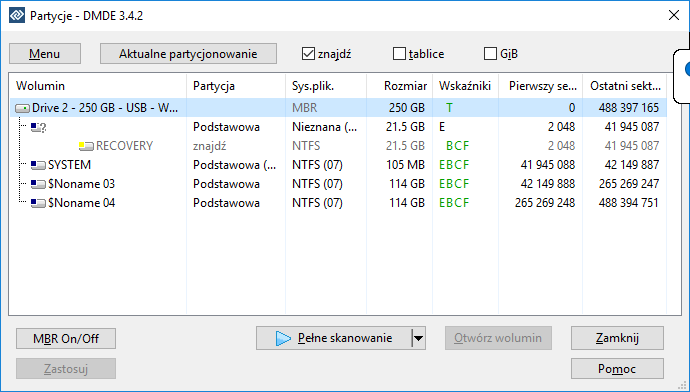Screen dimensions: 690x392
Task: Click last sector 488 394 751
Action: pos(629,203)
